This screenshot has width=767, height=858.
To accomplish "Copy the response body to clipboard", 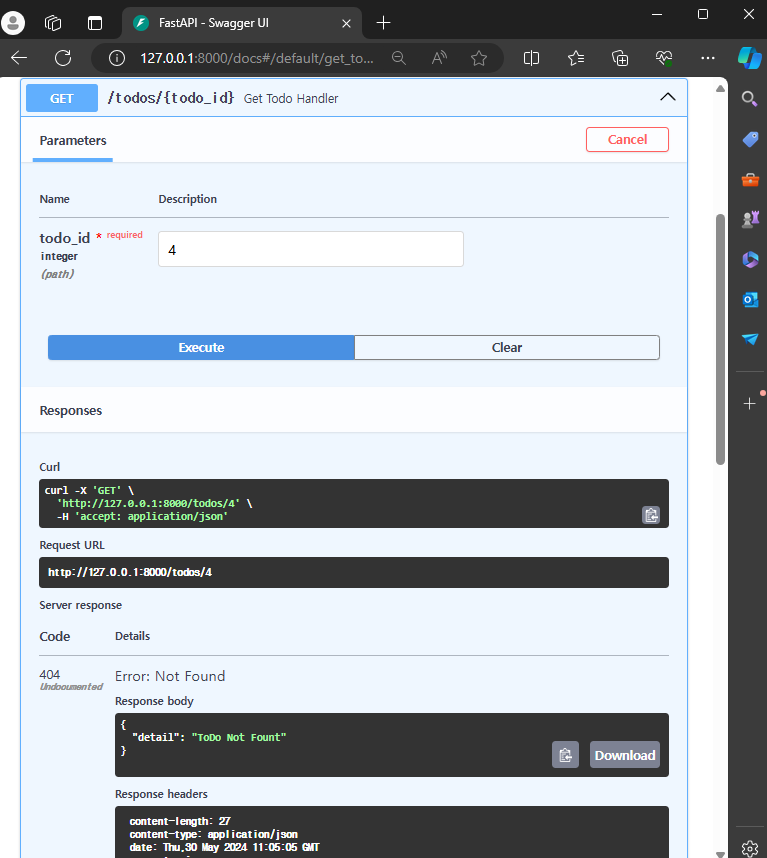I will click(565, 755).
